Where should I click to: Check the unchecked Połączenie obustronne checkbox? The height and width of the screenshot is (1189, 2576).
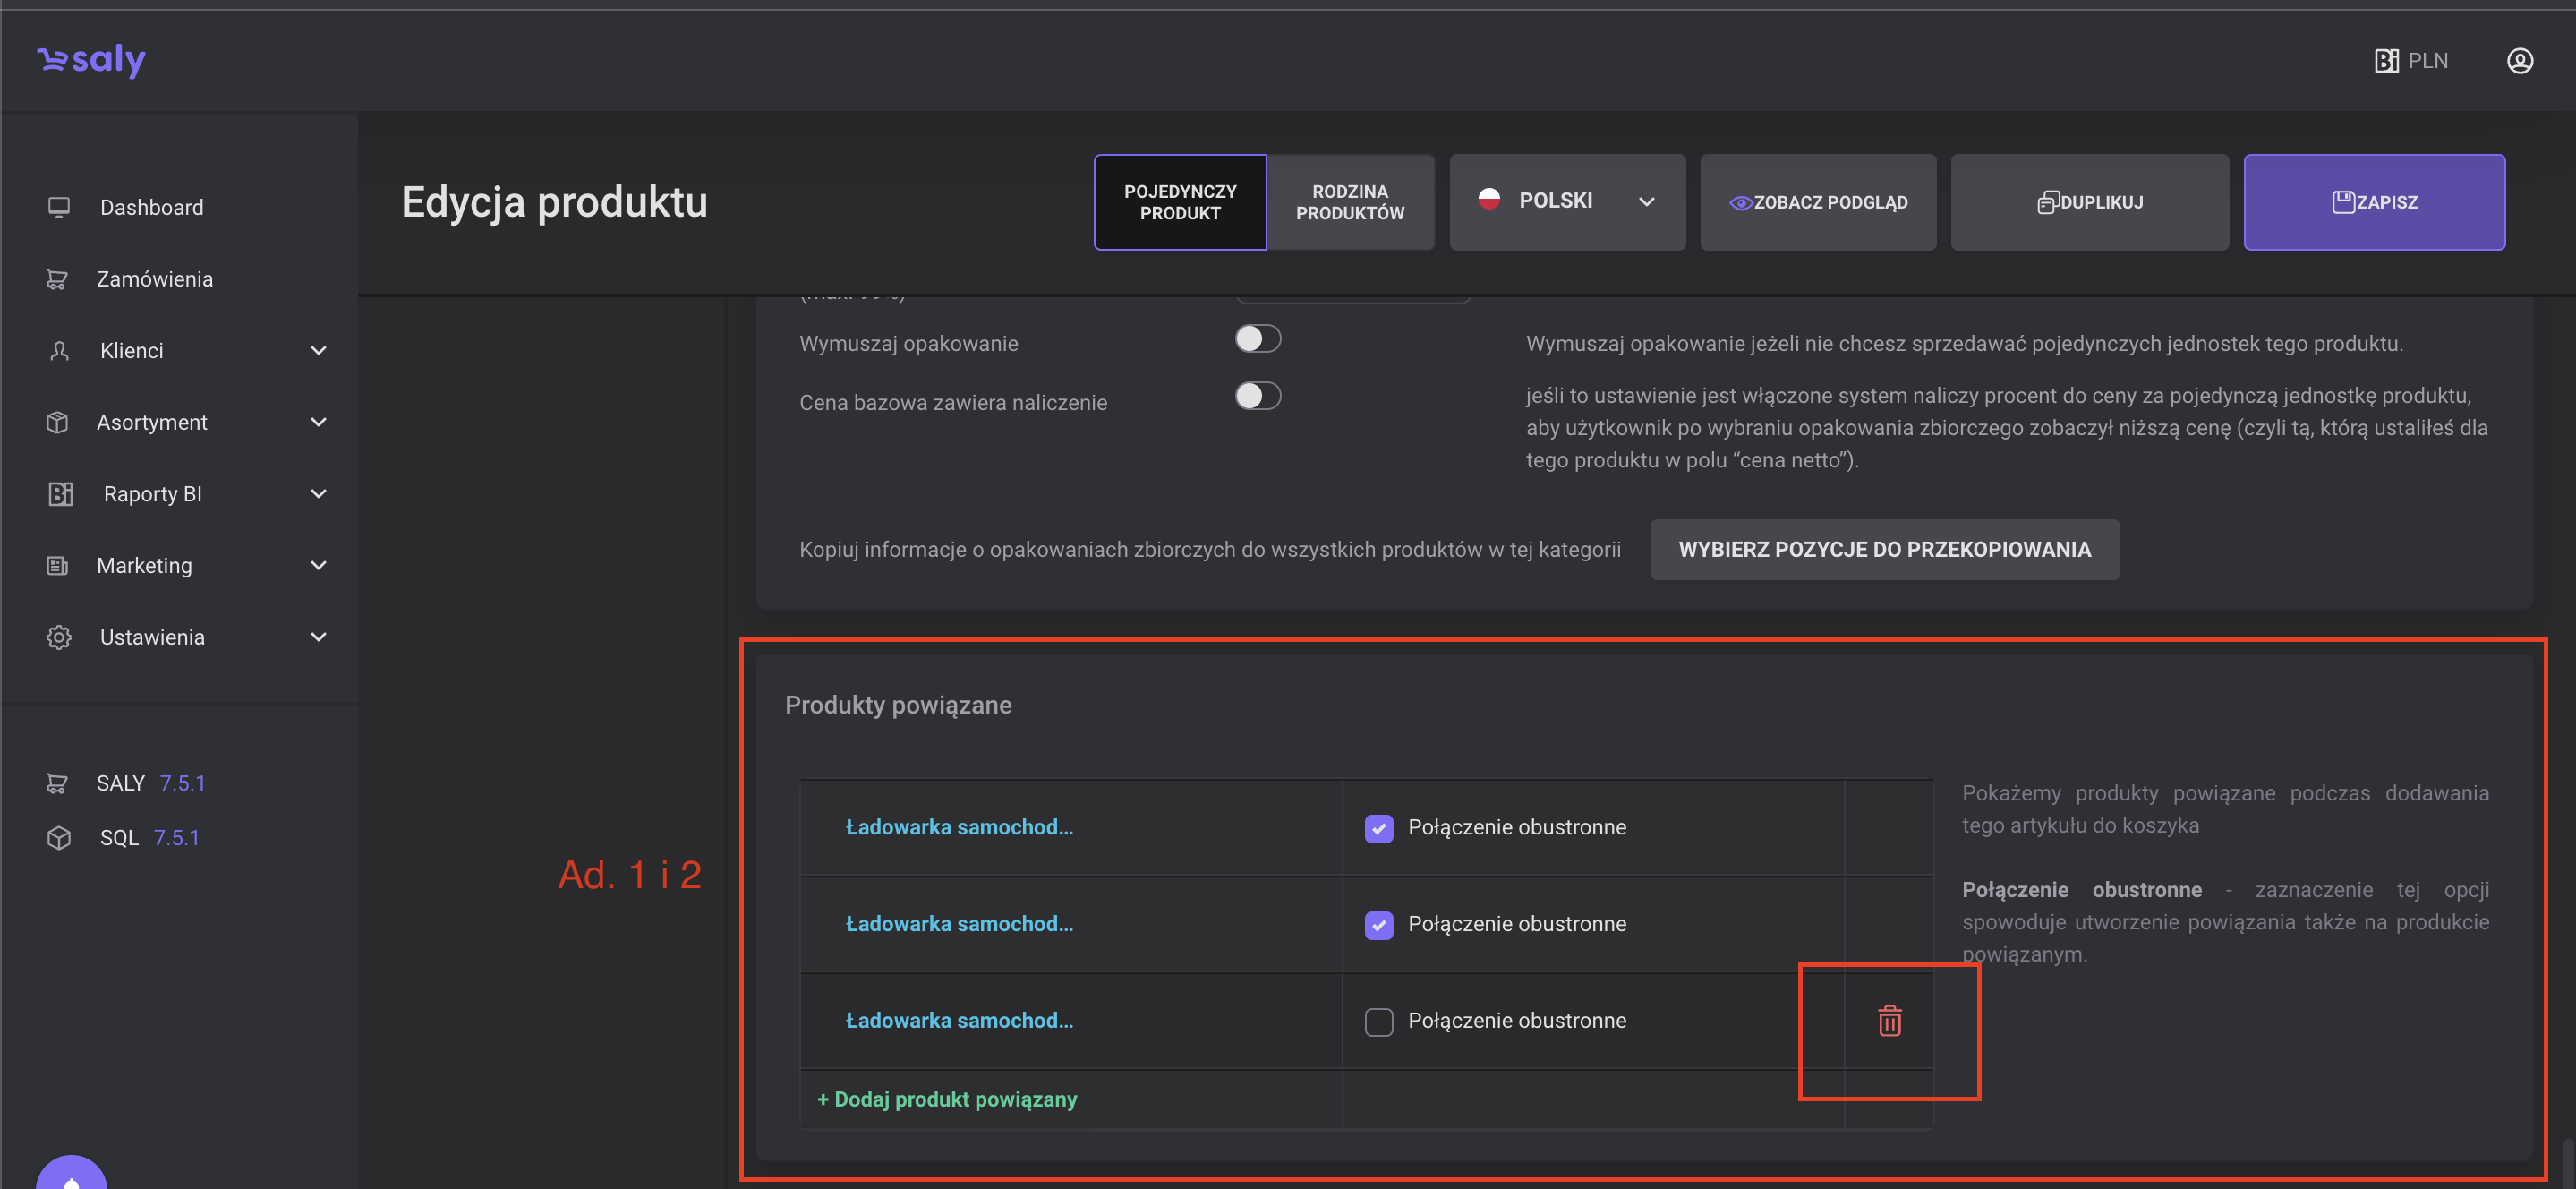point(1378,1021)
